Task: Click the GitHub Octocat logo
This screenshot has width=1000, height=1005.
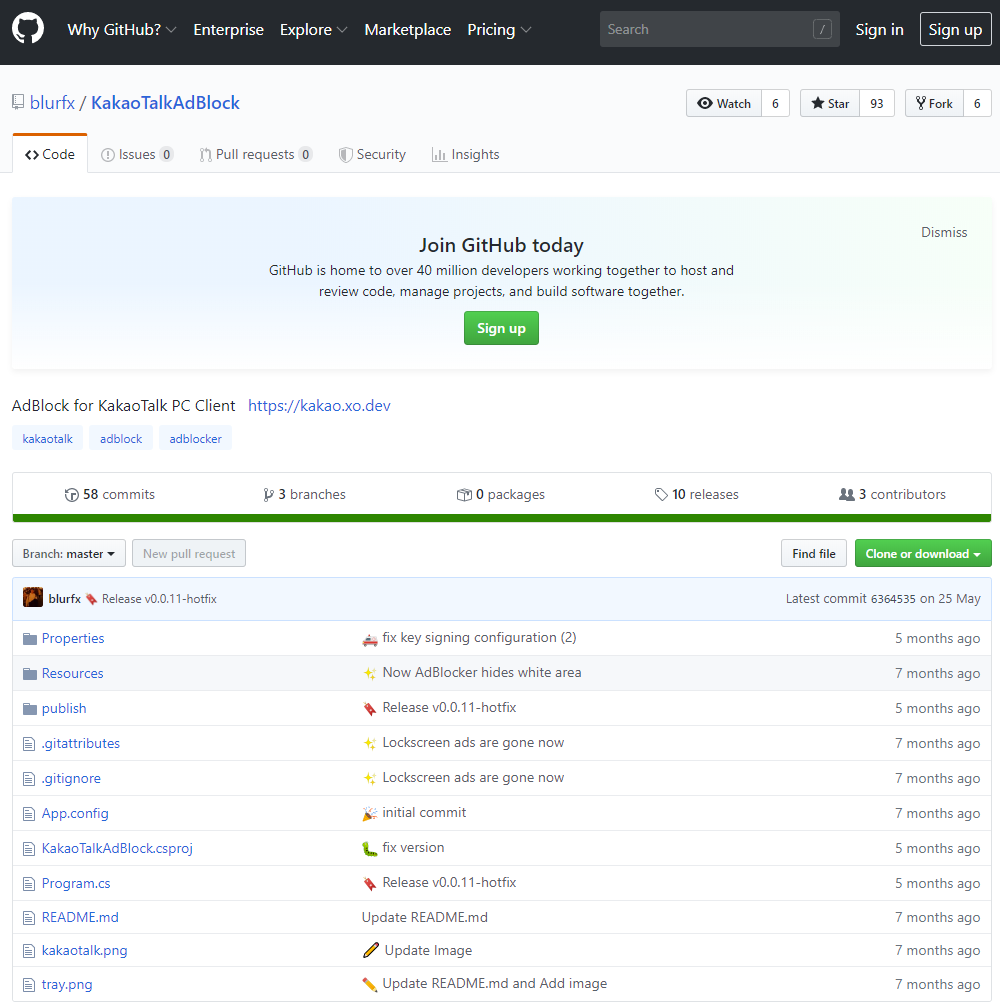Action: pyautogui.click(x=28, y=29)
